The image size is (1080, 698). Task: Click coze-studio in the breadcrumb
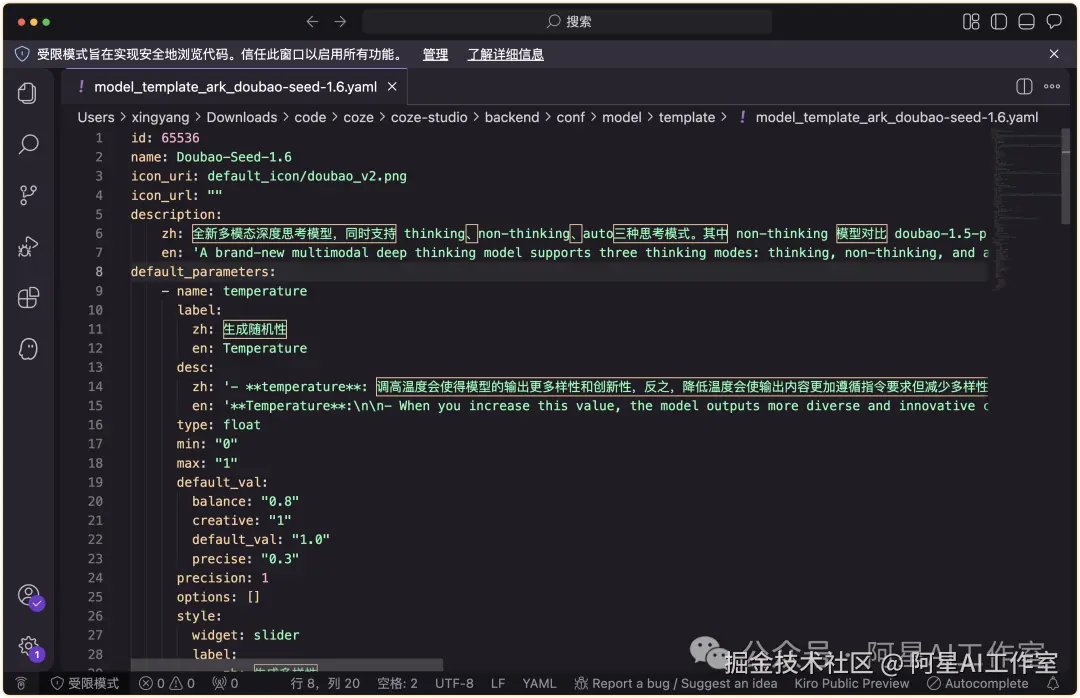(429, 117)
